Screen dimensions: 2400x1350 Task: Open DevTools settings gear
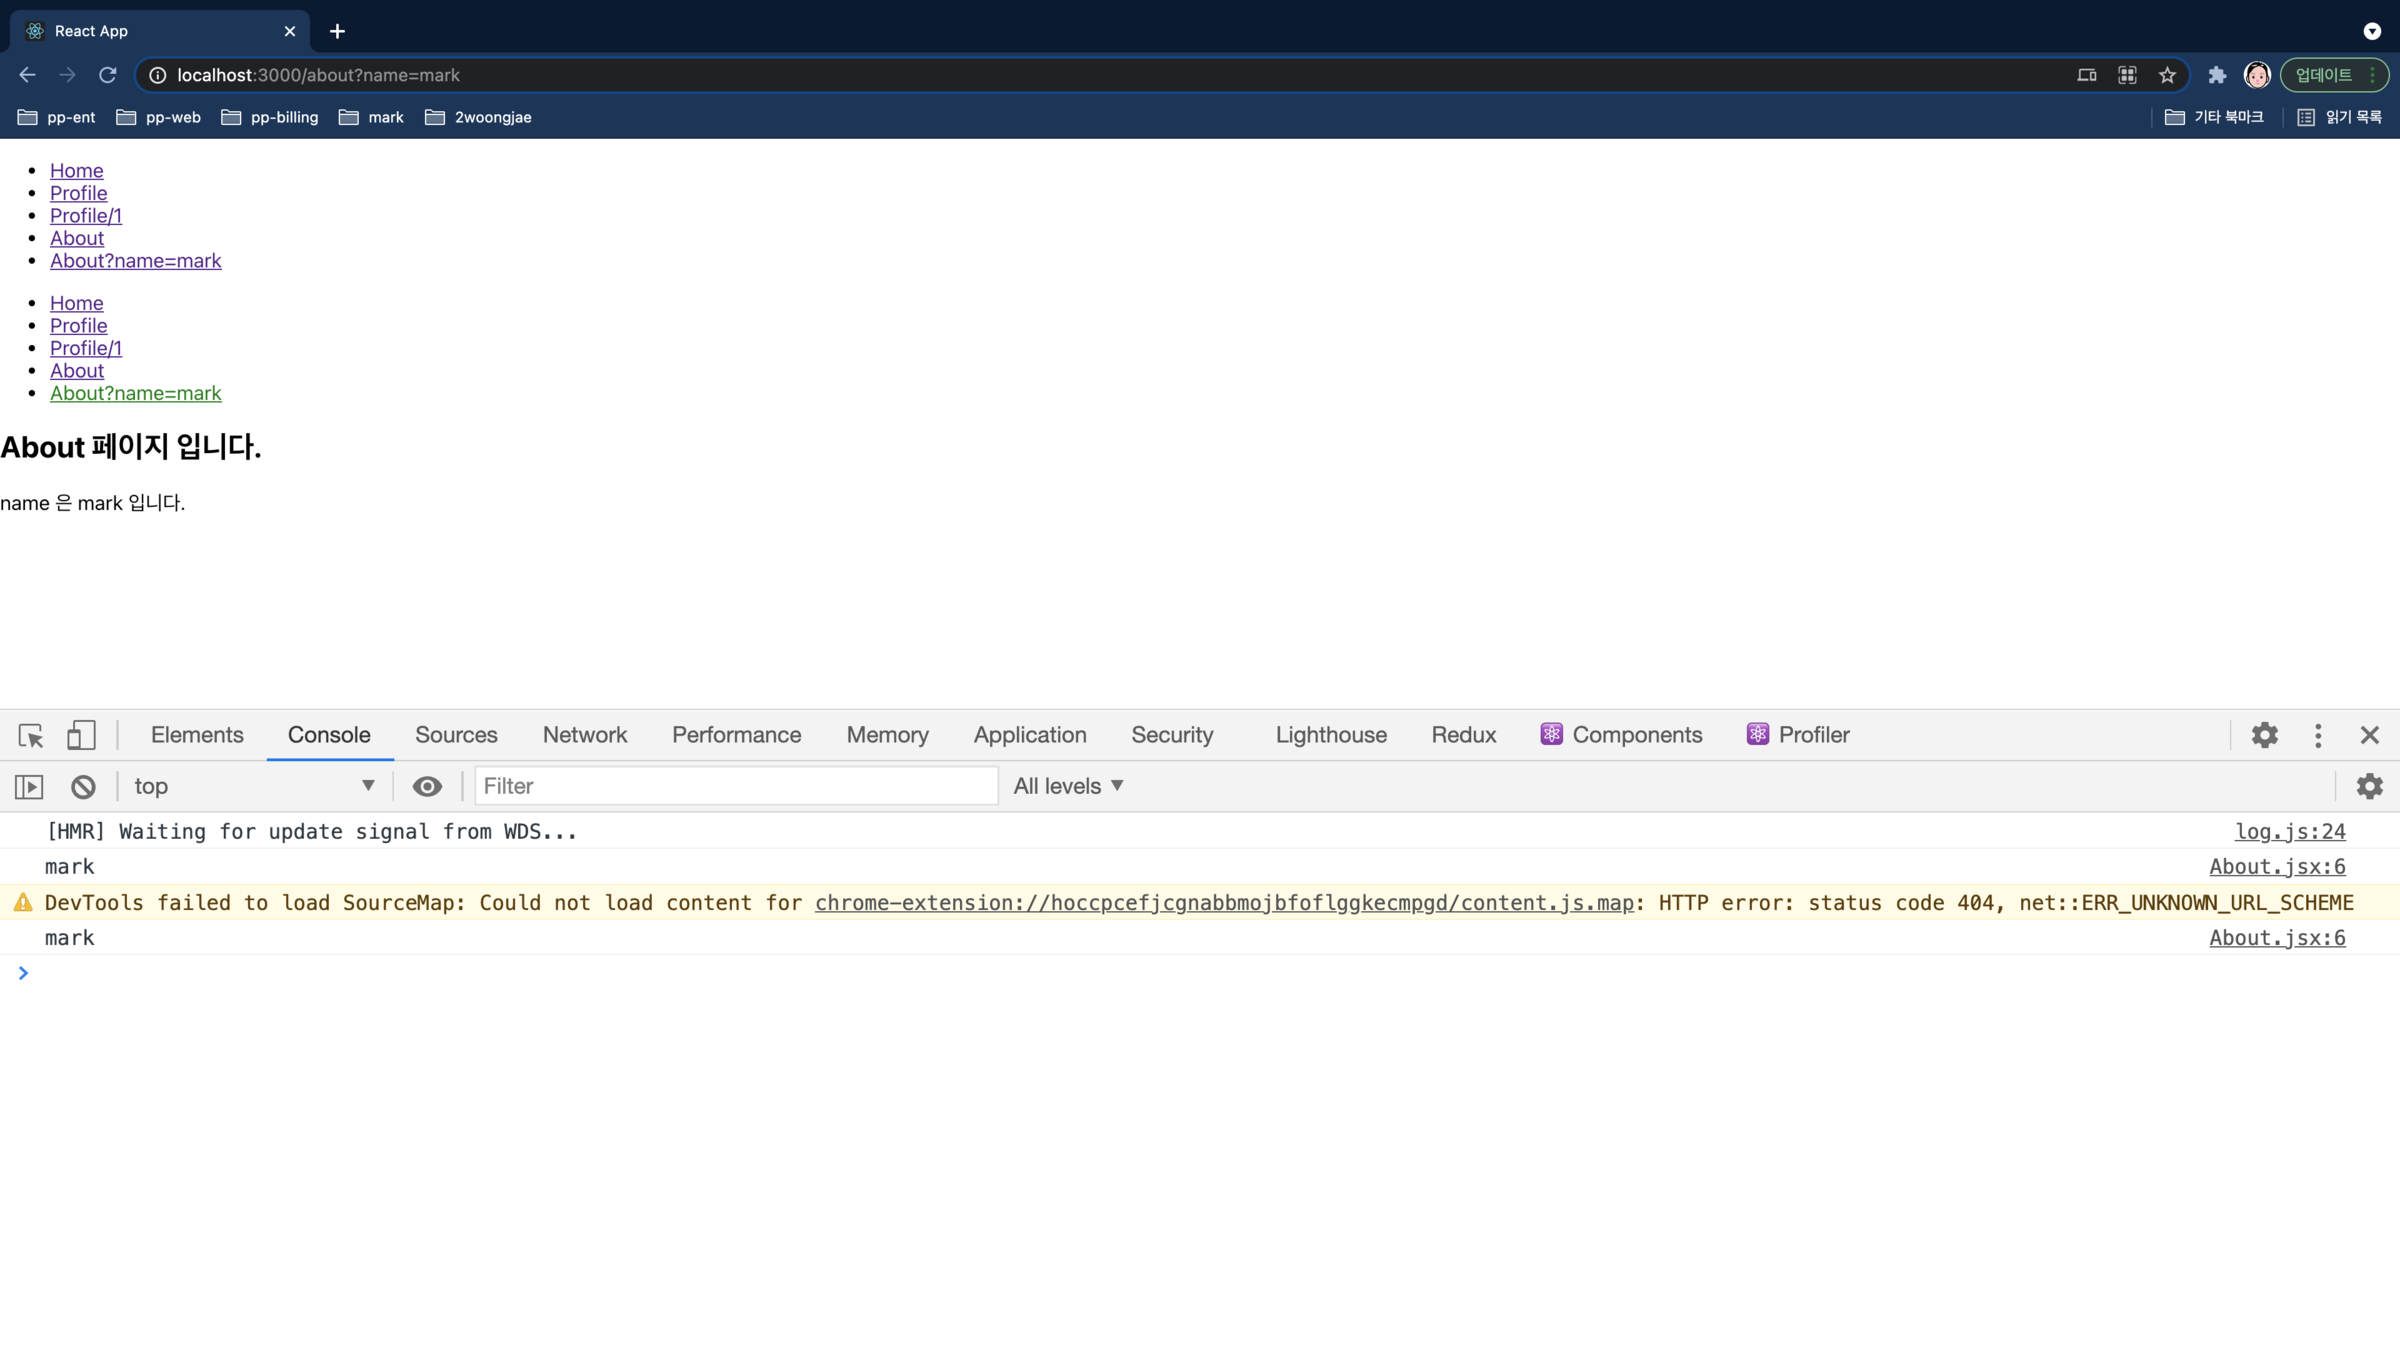pos(2264,735)
